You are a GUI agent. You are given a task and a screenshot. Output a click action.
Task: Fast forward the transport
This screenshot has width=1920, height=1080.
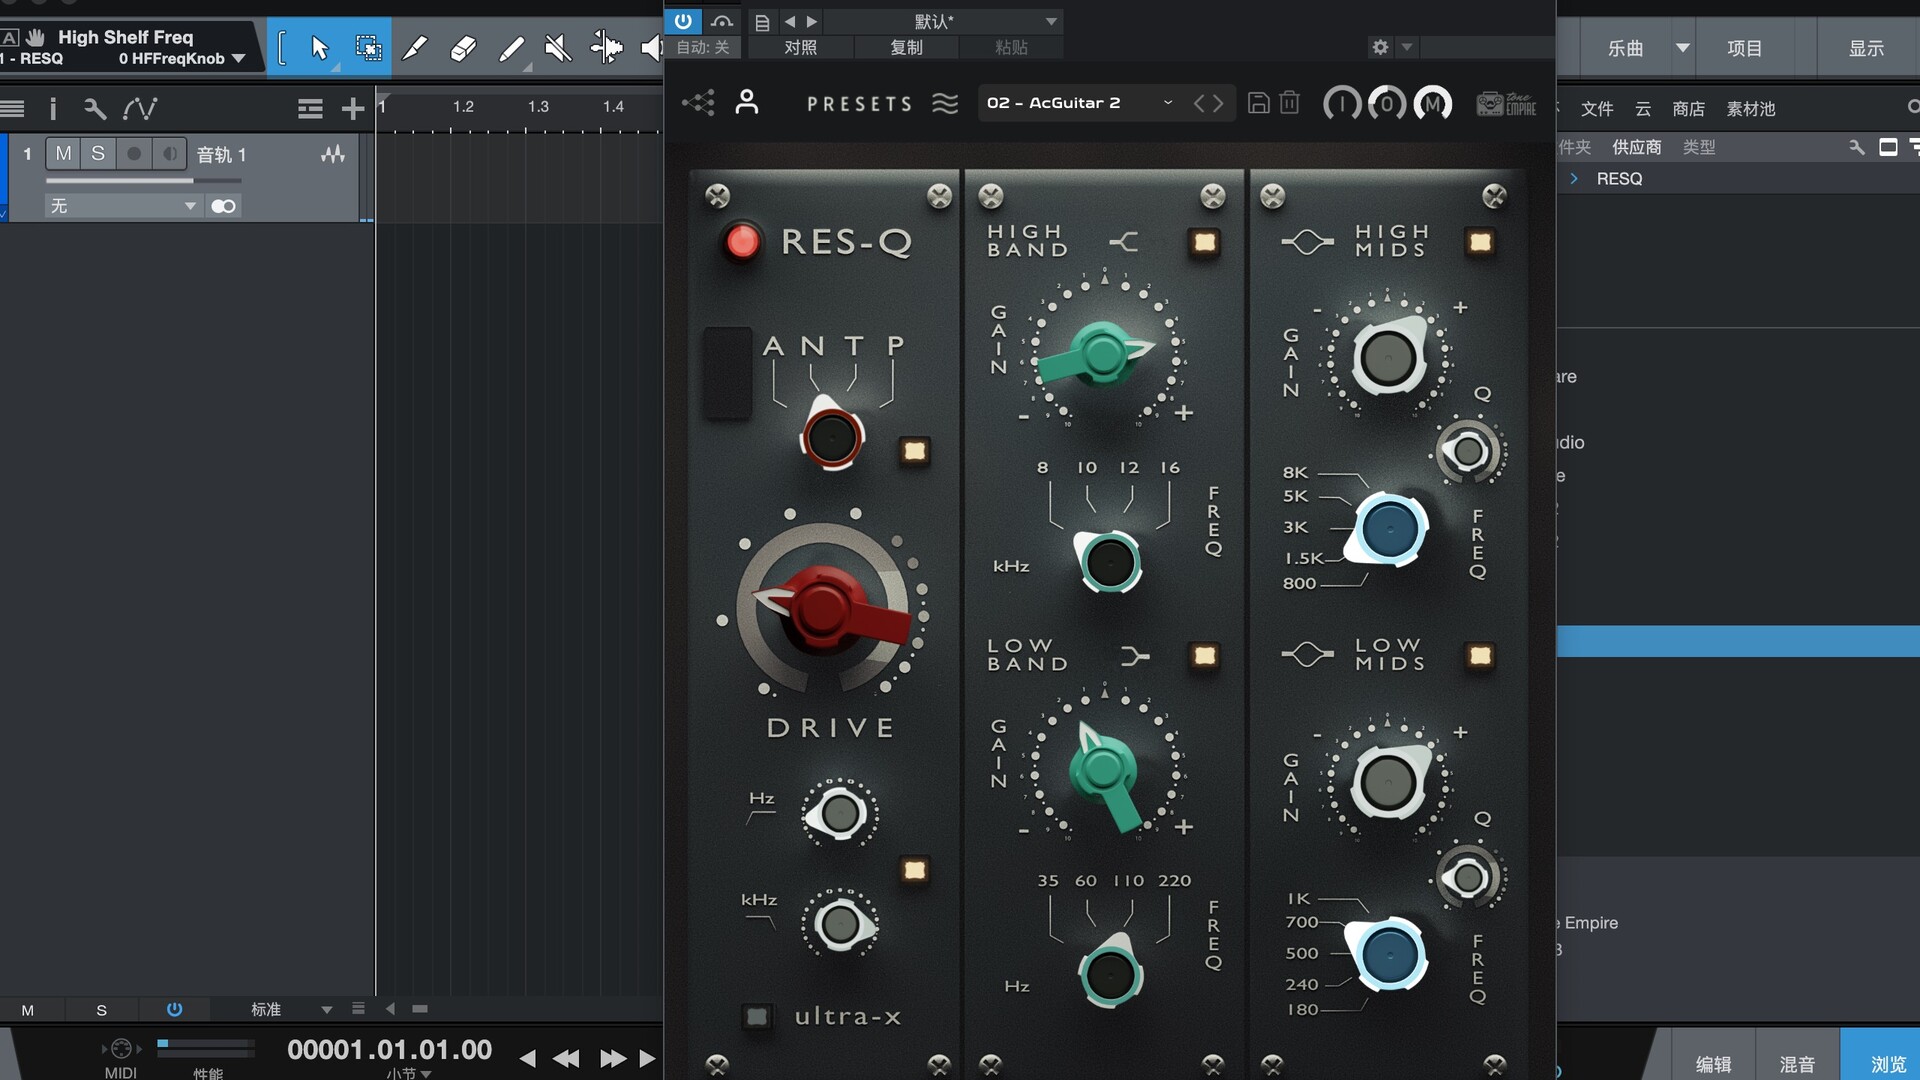(x=612, y=1058)
